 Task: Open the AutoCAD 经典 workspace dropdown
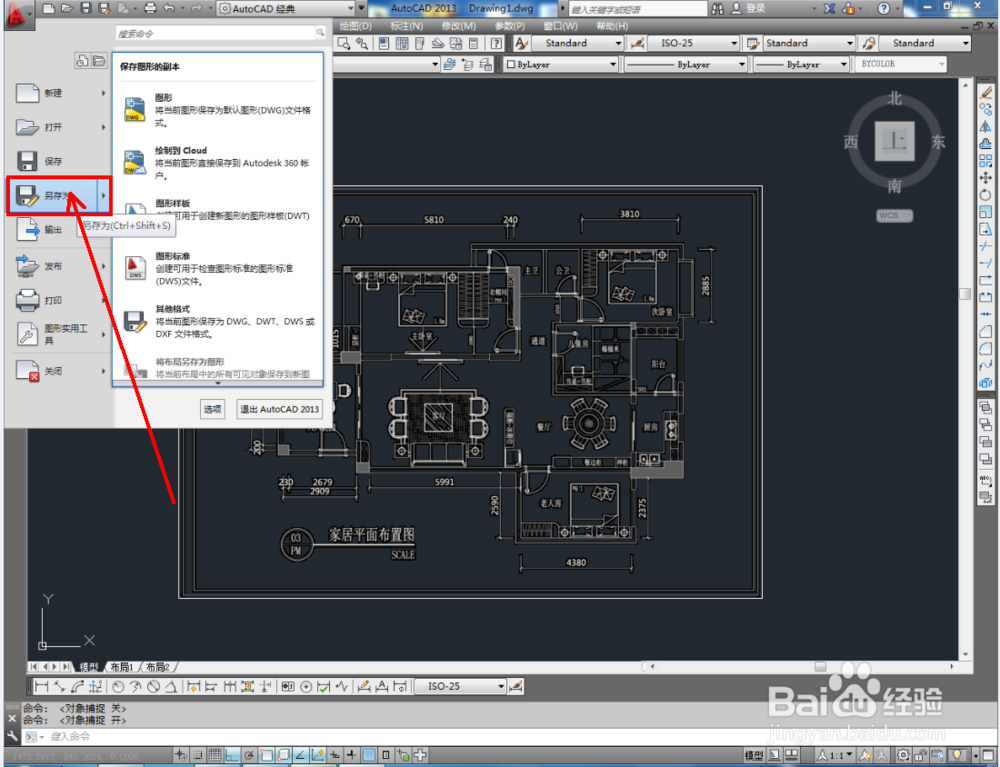[x=286, y=8]
